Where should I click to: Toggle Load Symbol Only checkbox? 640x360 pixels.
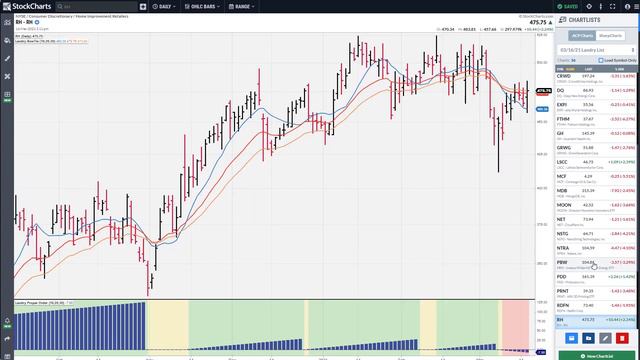pyautogui.click(x=600, y=60)
